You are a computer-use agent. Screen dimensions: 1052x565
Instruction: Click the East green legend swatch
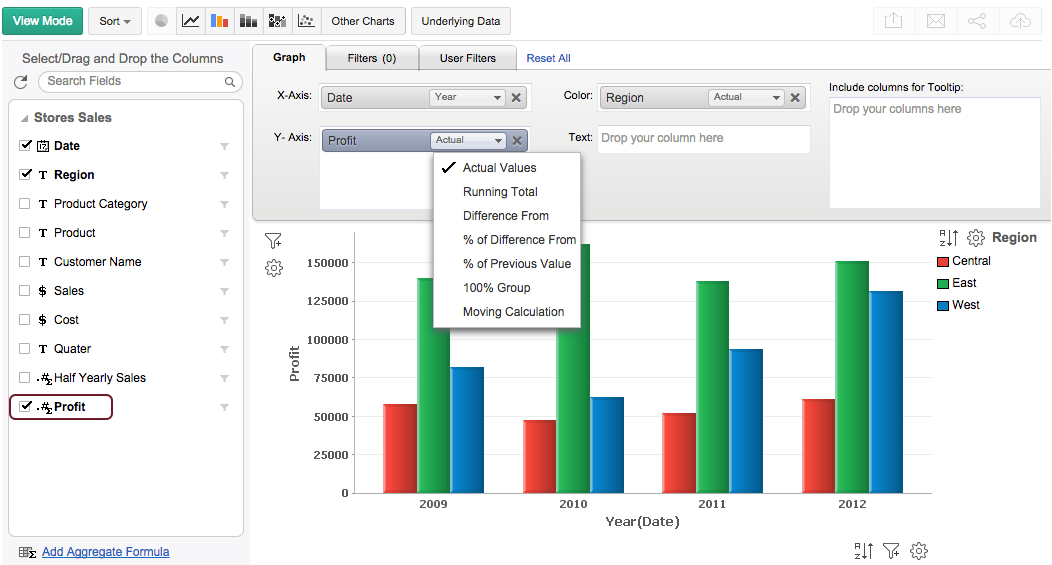[942, 283]
